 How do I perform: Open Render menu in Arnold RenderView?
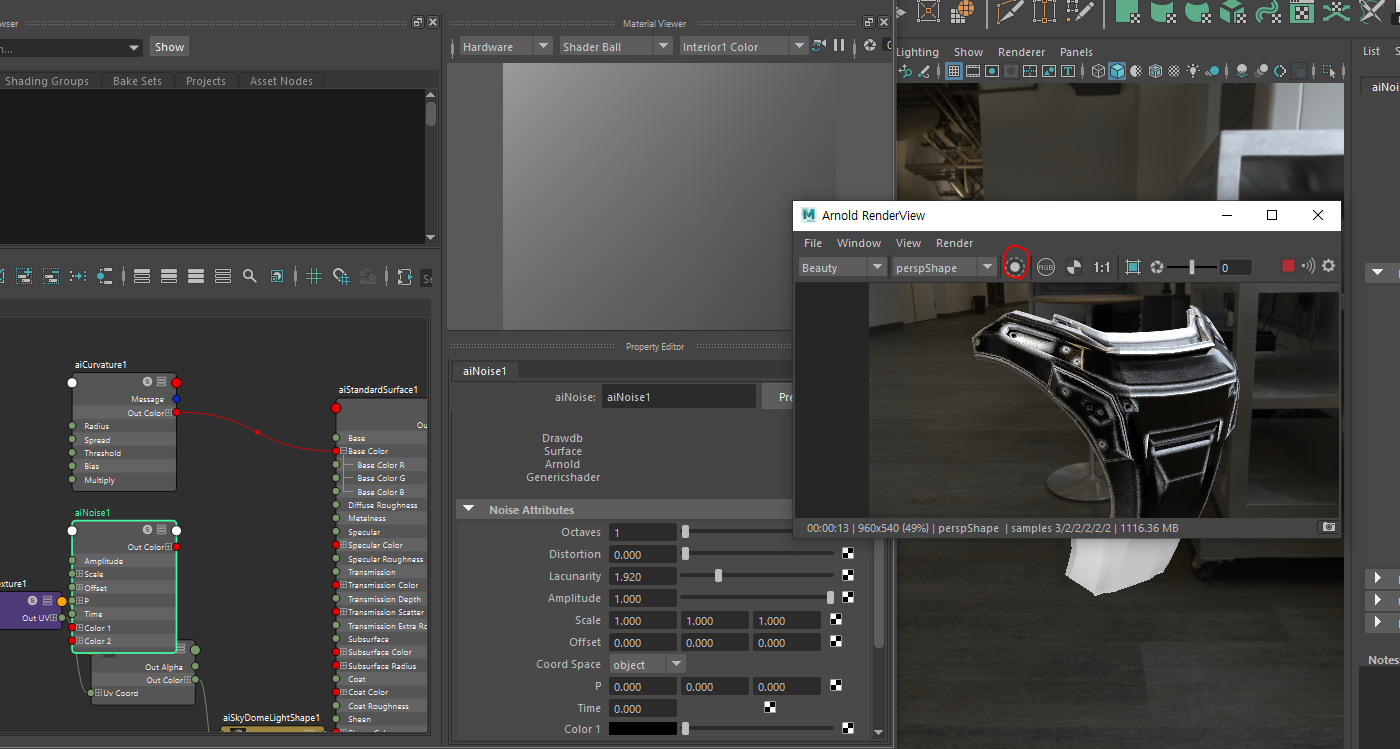954,243
